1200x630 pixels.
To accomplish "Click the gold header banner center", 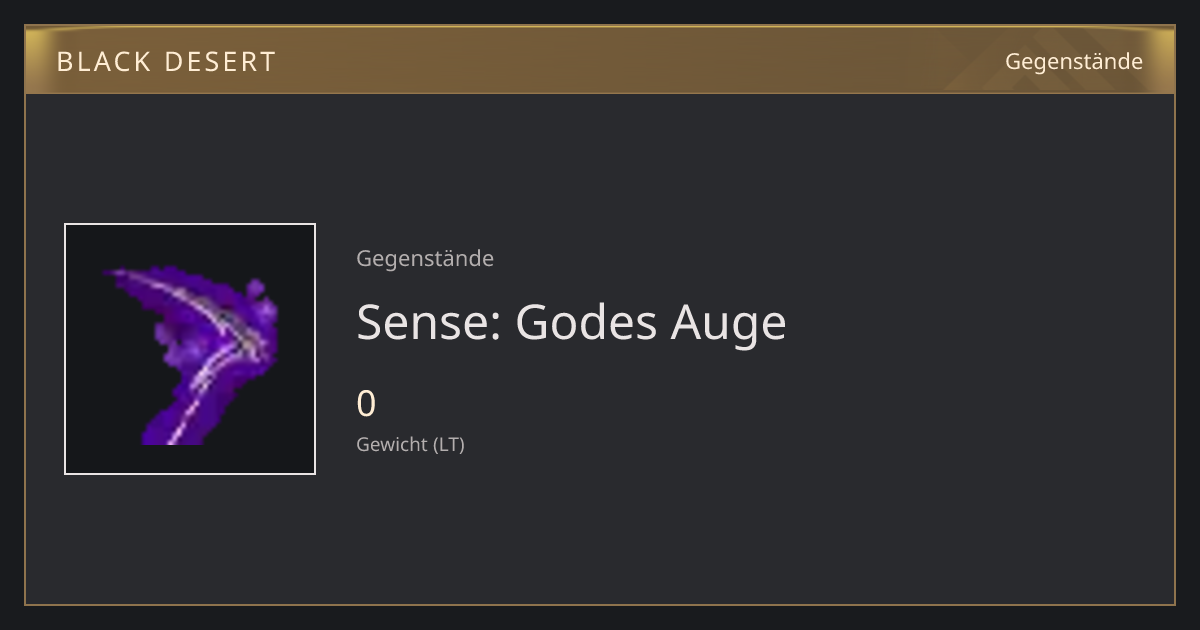I will [x=600, y=61].
